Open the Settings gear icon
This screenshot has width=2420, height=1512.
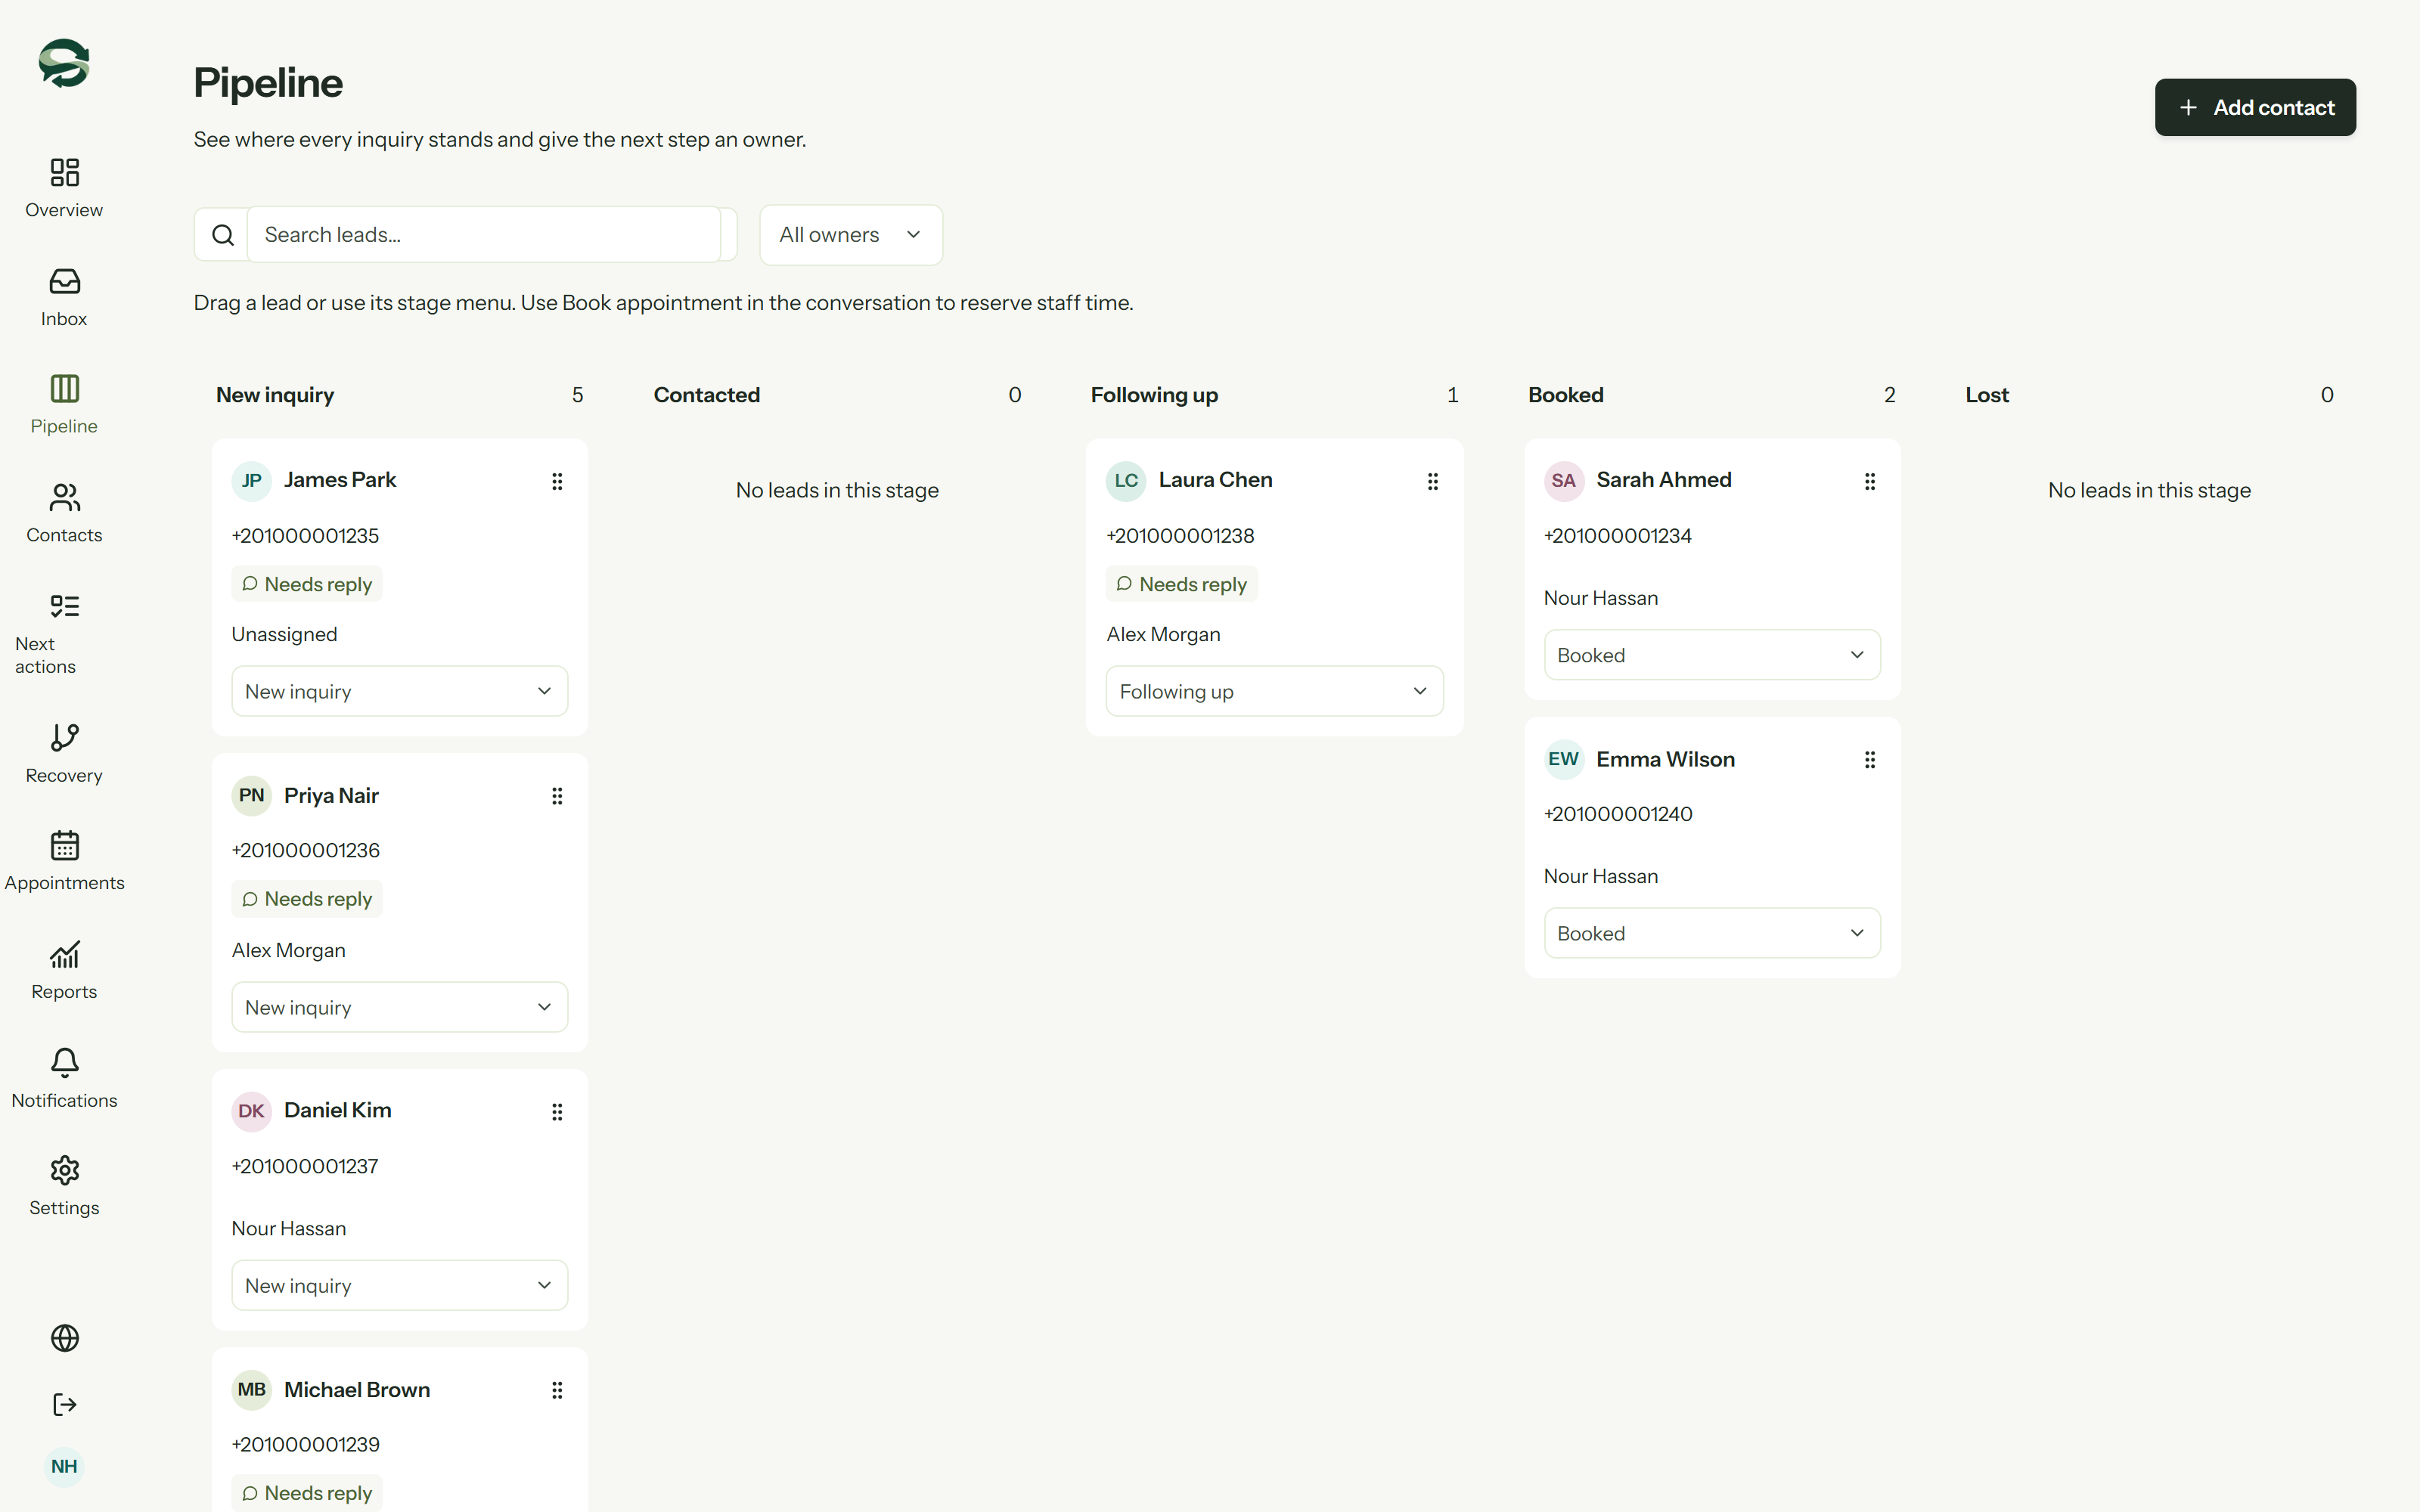(64, 1170)
